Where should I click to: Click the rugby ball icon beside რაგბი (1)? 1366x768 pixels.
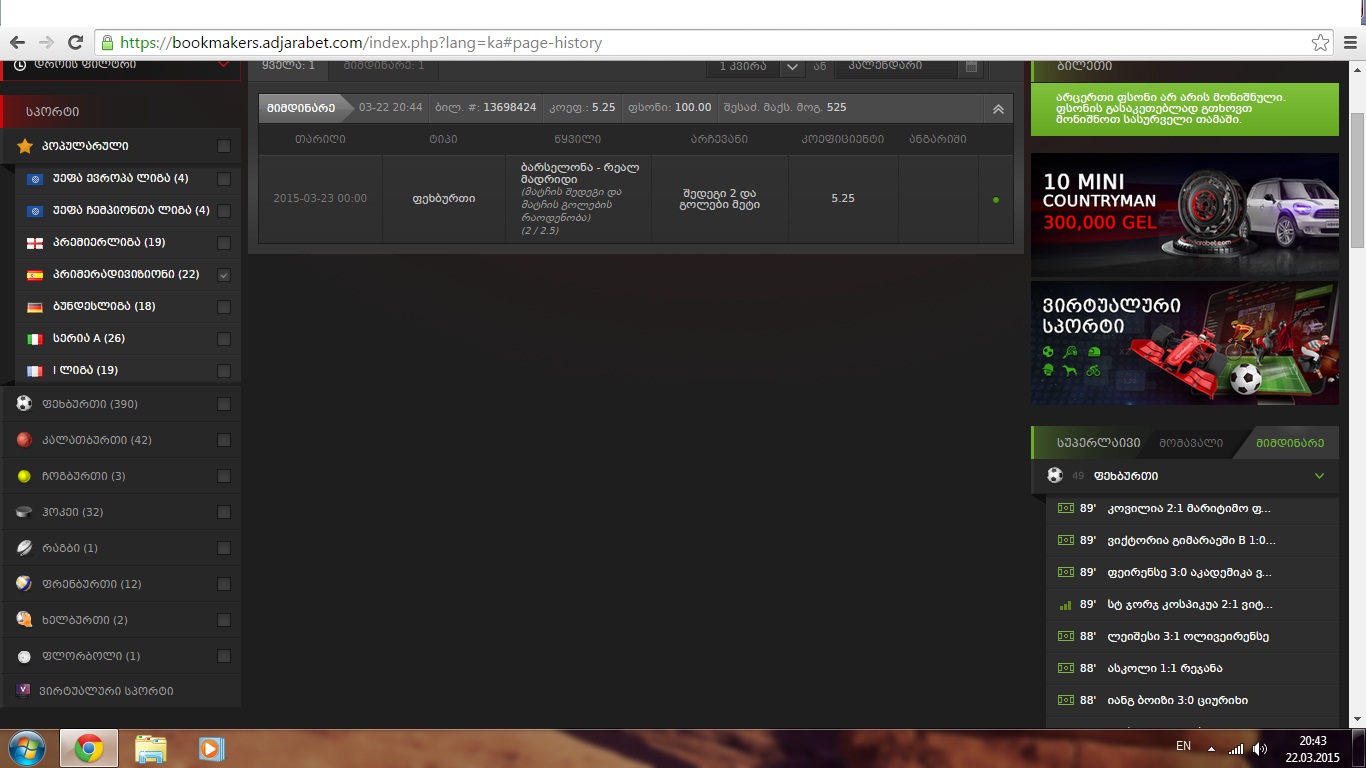pos(25,548)
